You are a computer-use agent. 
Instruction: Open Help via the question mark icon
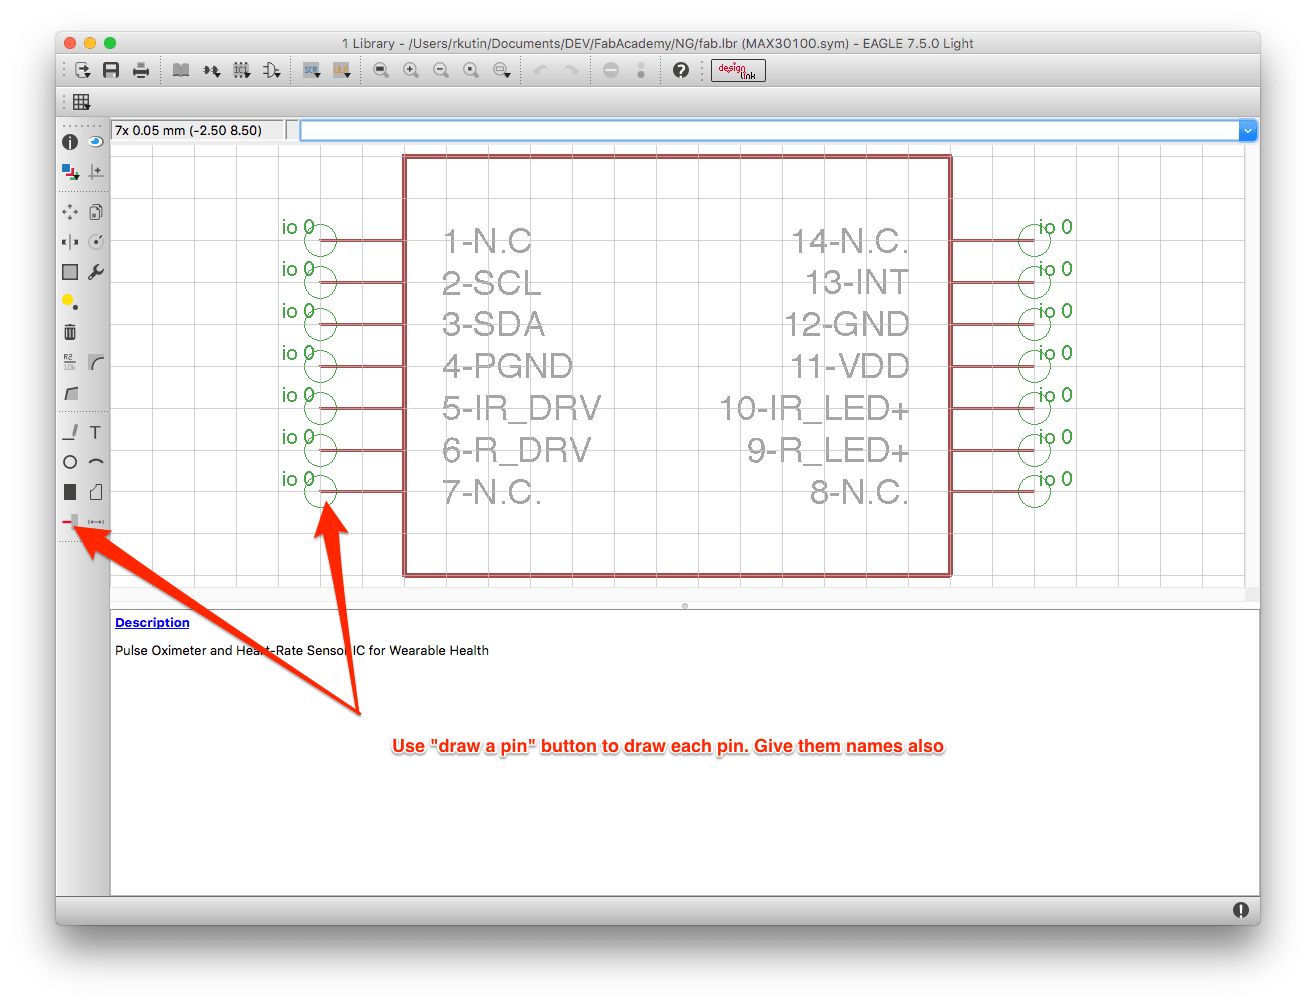coord(681,70)
